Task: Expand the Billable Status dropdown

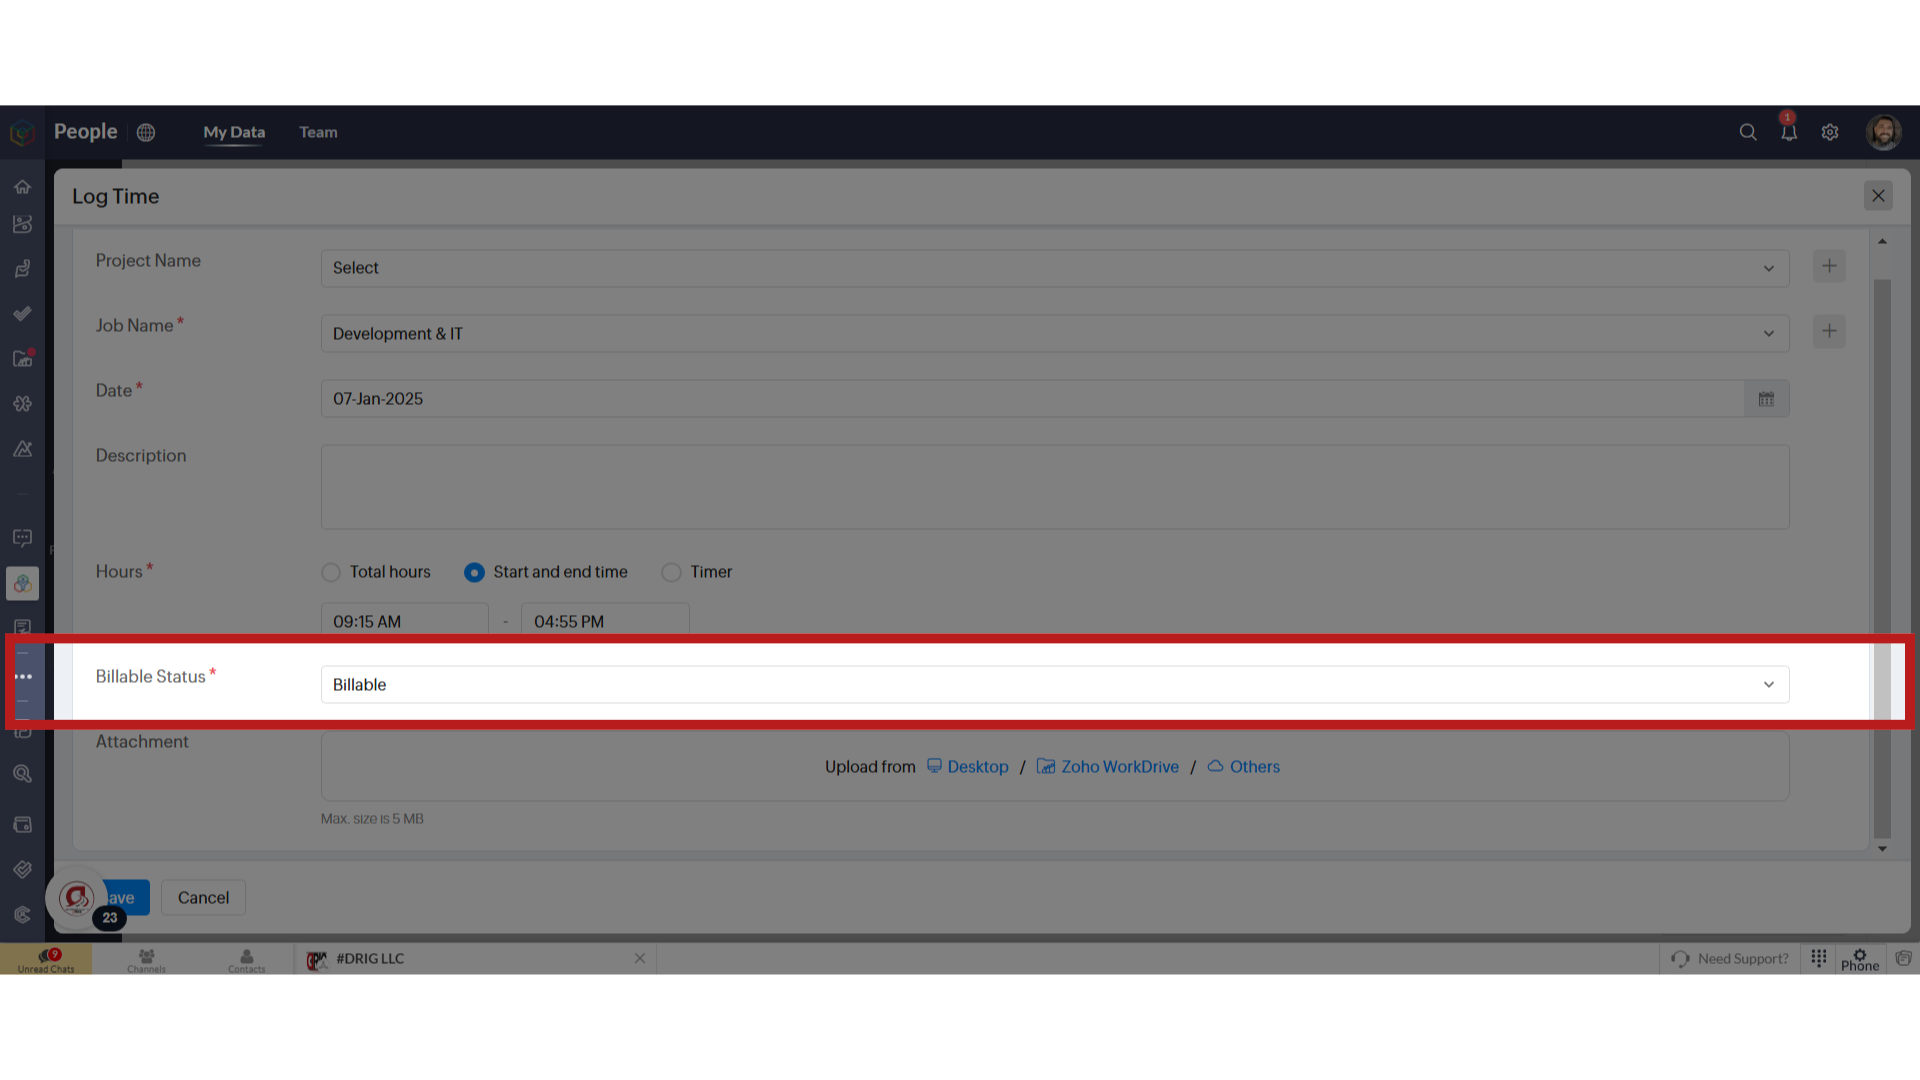Action: click(x=1768, y=684)
